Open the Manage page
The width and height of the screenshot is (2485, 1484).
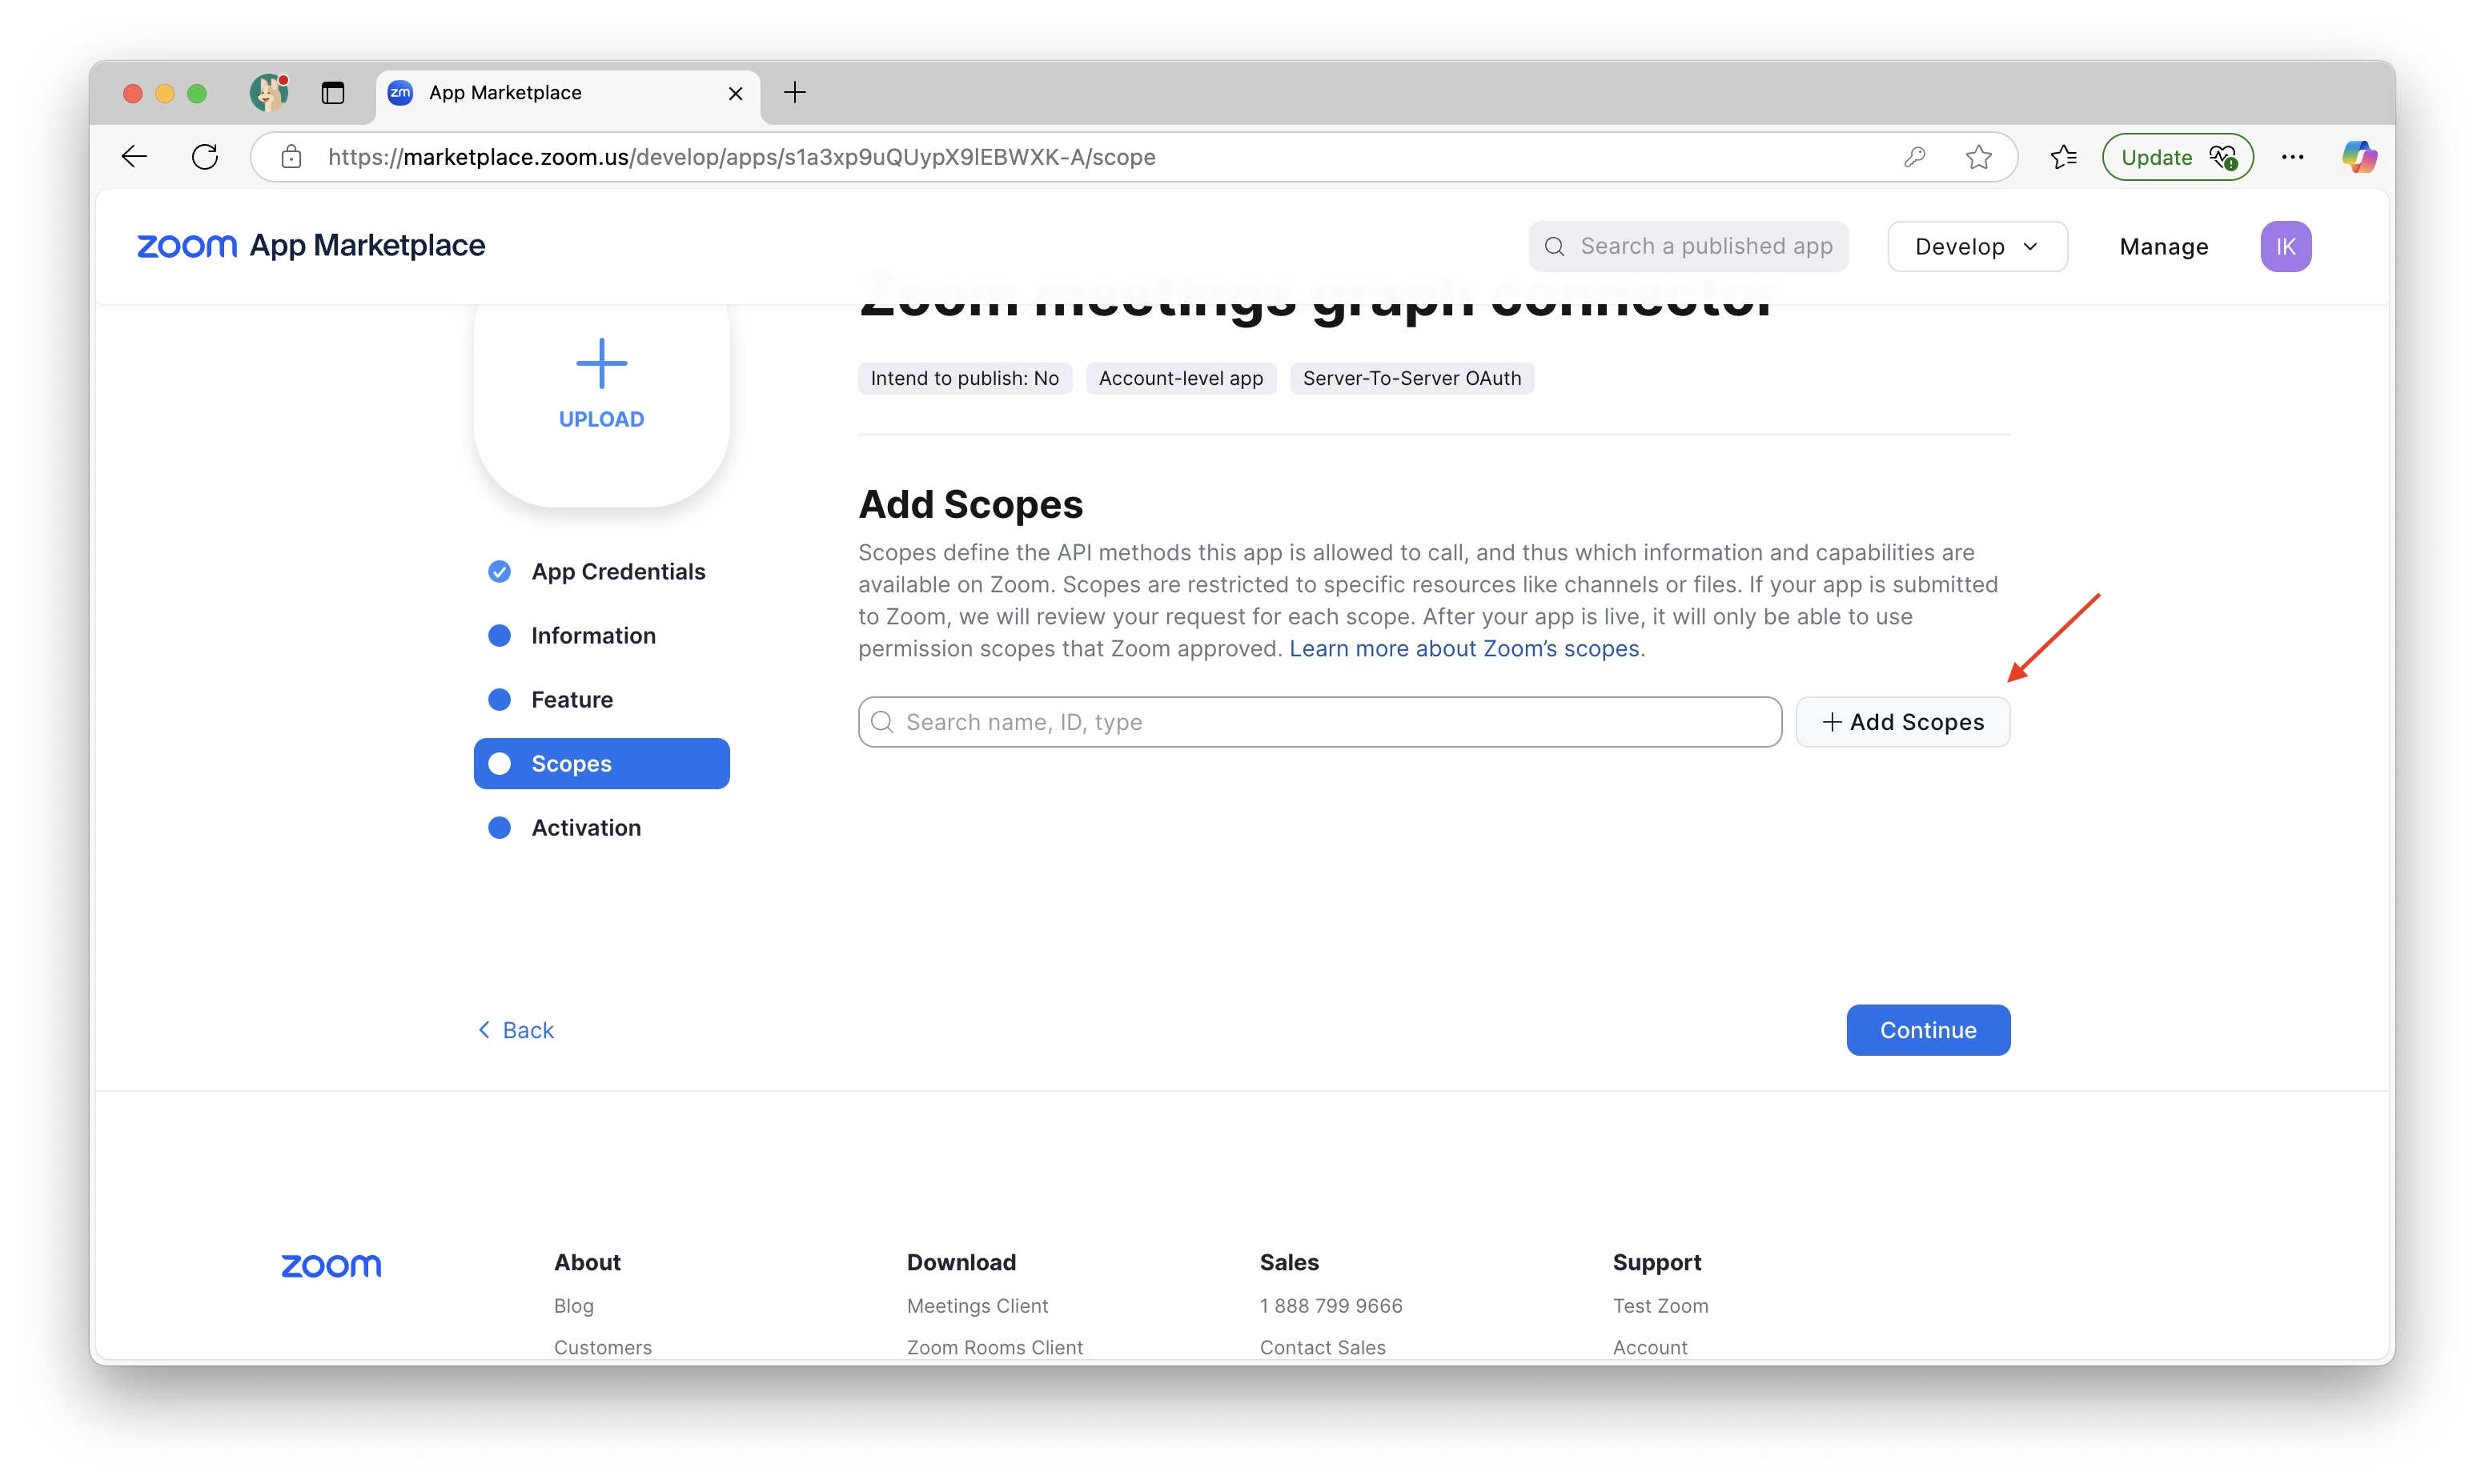coord(2163,246)
